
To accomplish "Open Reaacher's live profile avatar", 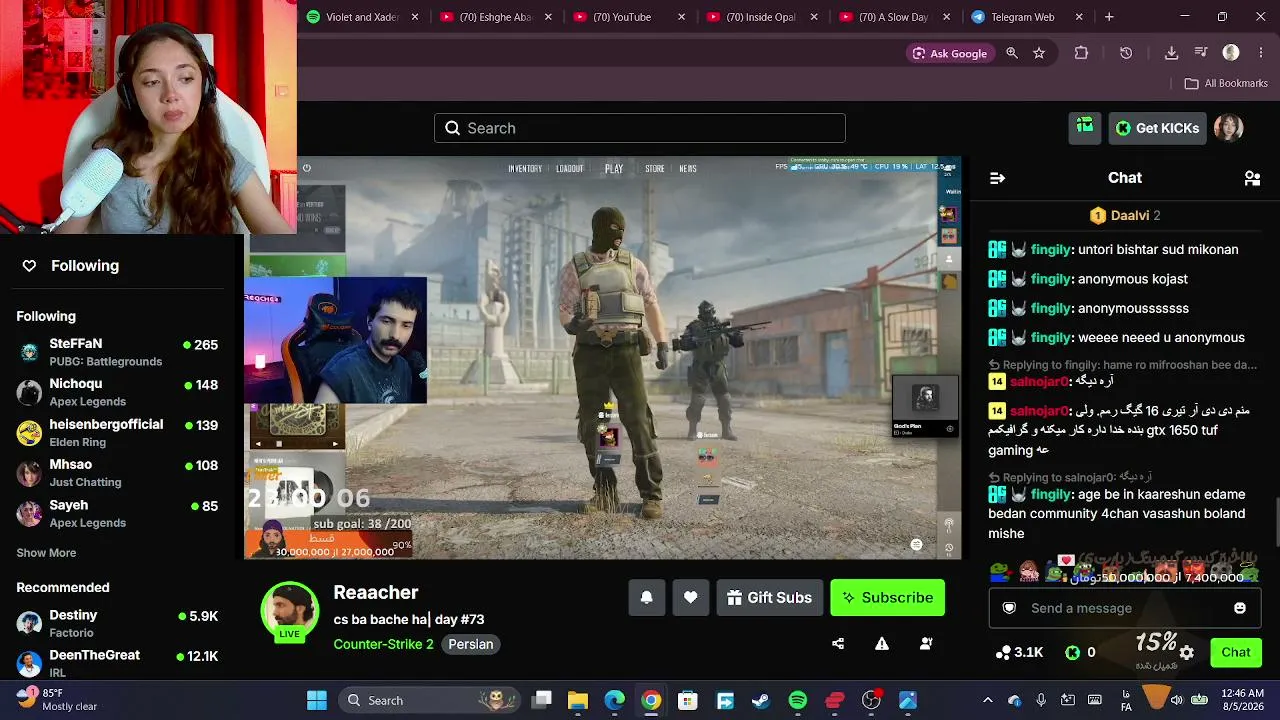I will click(x=290, y=611).
